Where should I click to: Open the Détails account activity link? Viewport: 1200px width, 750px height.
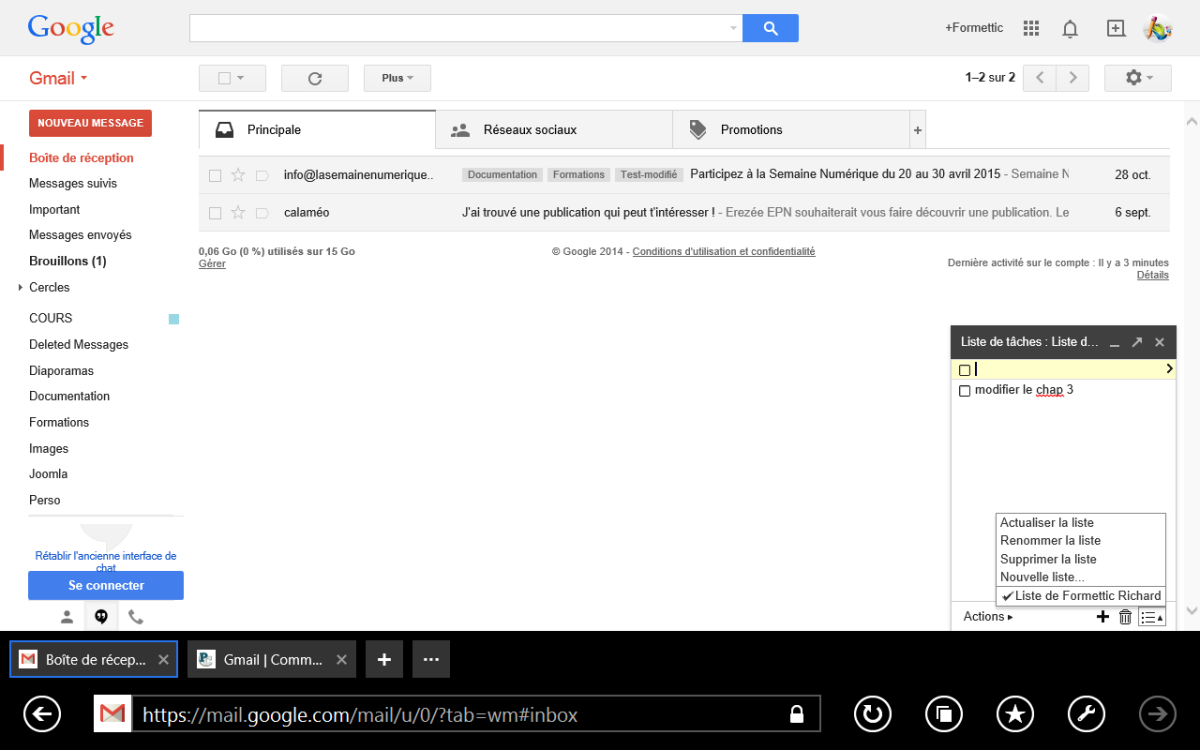pos(1153,275)
